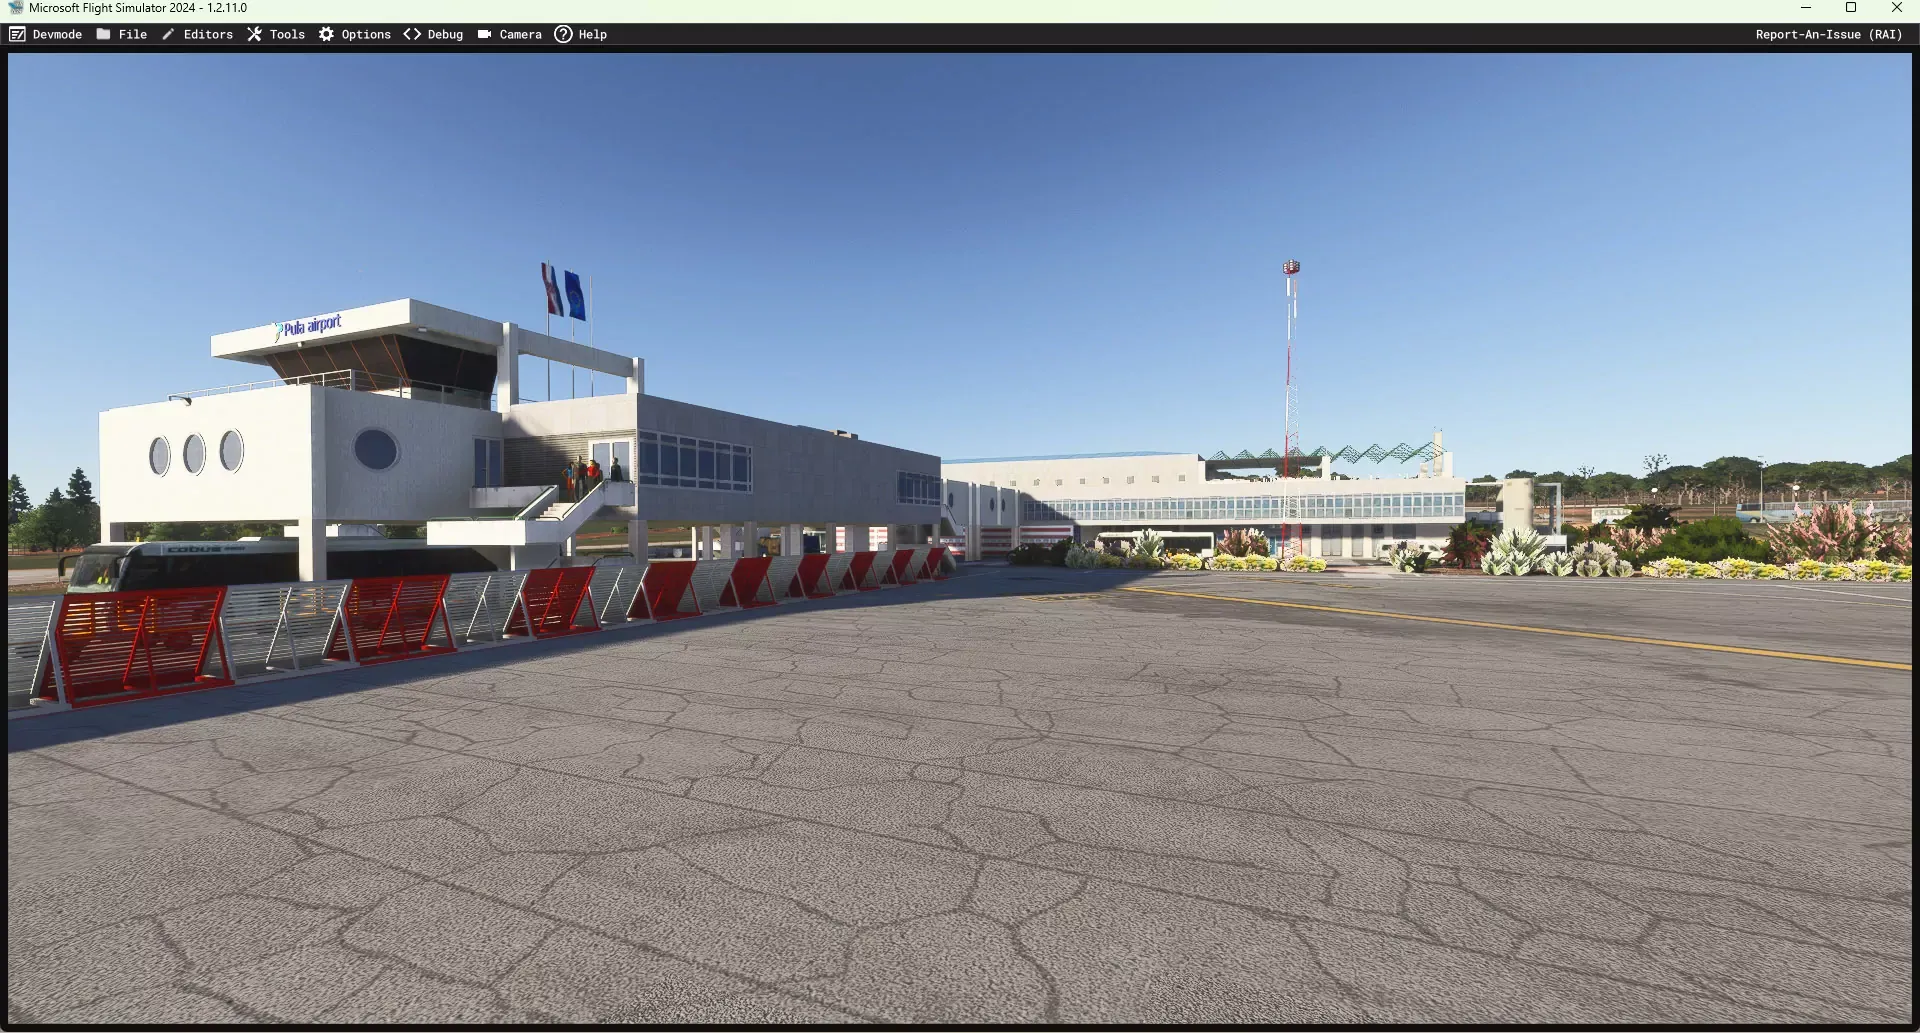1920x1033 pixels.
Task: Minimize the Flight Simulator window
Action: pyautogui.click(x=1806, y=8)
